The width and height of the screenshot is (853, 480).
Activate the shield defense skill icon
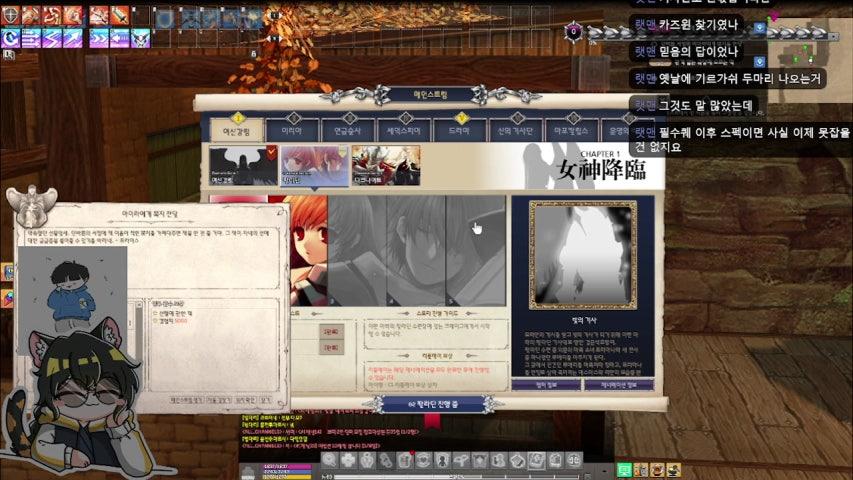pyautogui.click(x=10, y=16)
